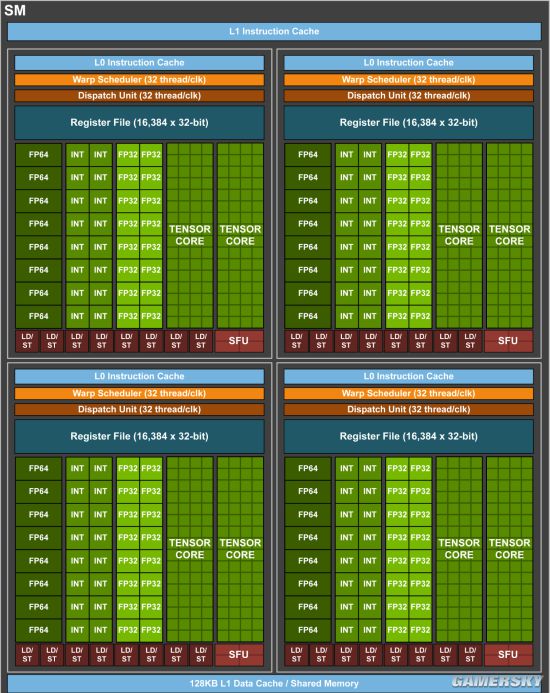Select topmost FP64 unit in upper-right block
Image resolution: width=550 pixels, height=693 pixels.
308,155
